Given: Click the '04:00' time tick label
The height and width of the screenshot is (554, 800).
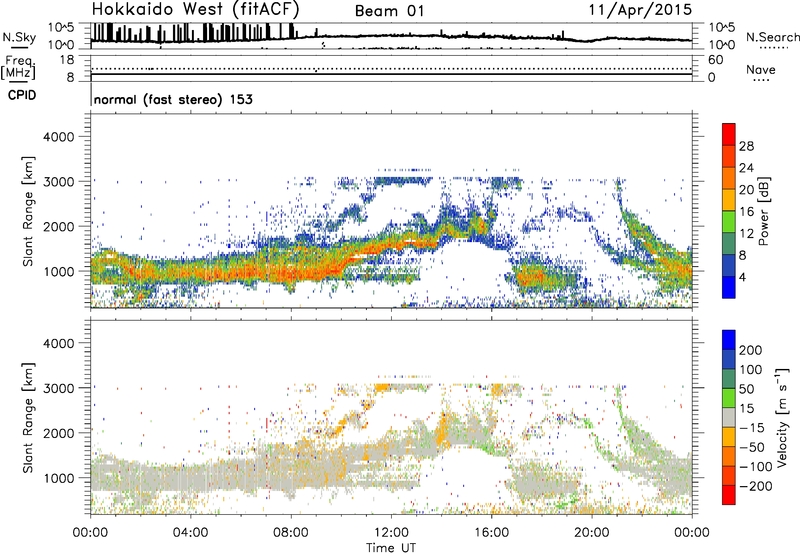Looking at the screenshot, I should [191, 533].
